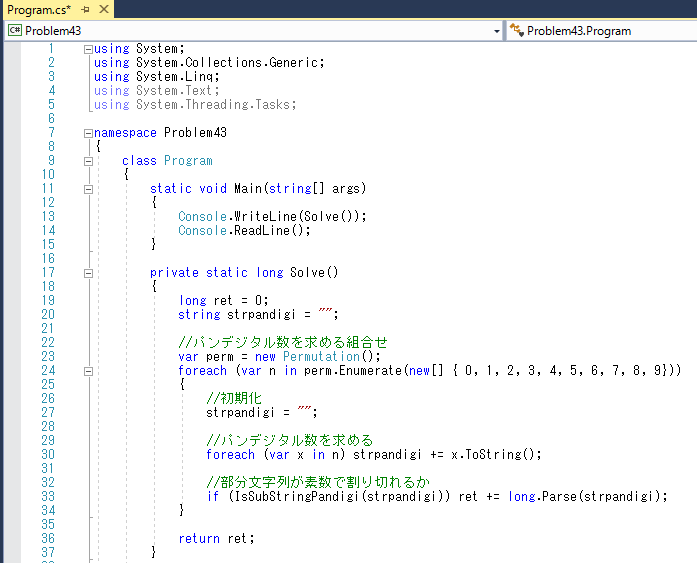Place cursor on 'using System.Linq;' line
Image resolution: width=697 pixels, height=563 pixels.
pos(156,76)
